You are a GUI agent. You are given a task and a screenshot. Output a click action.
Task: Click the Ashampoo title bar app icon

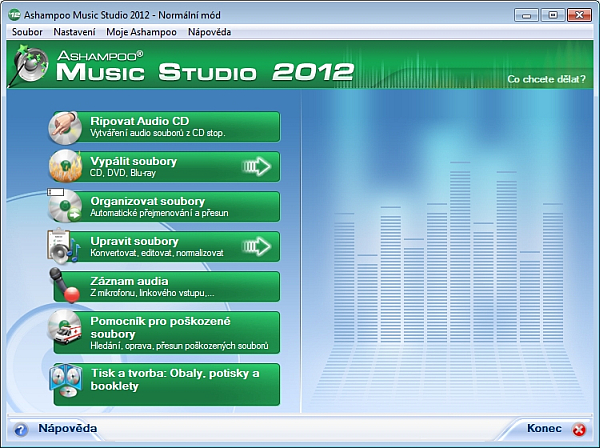point(14,15)
